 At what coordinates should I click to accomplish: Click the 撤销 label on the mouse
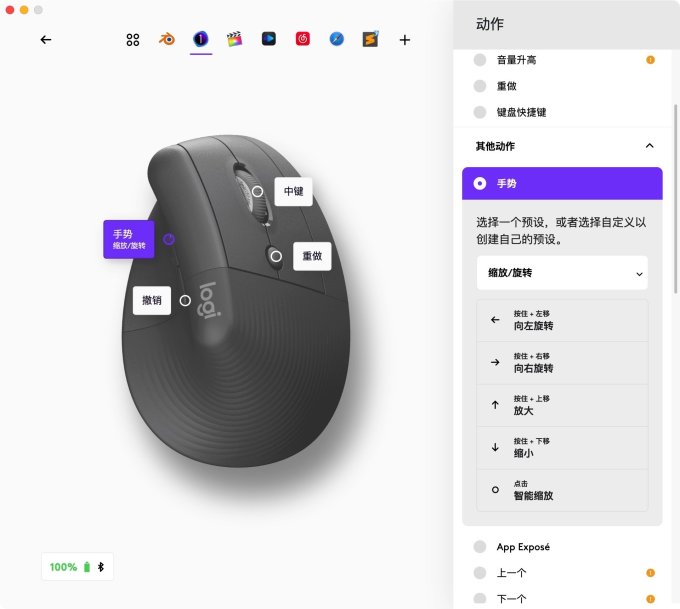(x=152, y=301)
